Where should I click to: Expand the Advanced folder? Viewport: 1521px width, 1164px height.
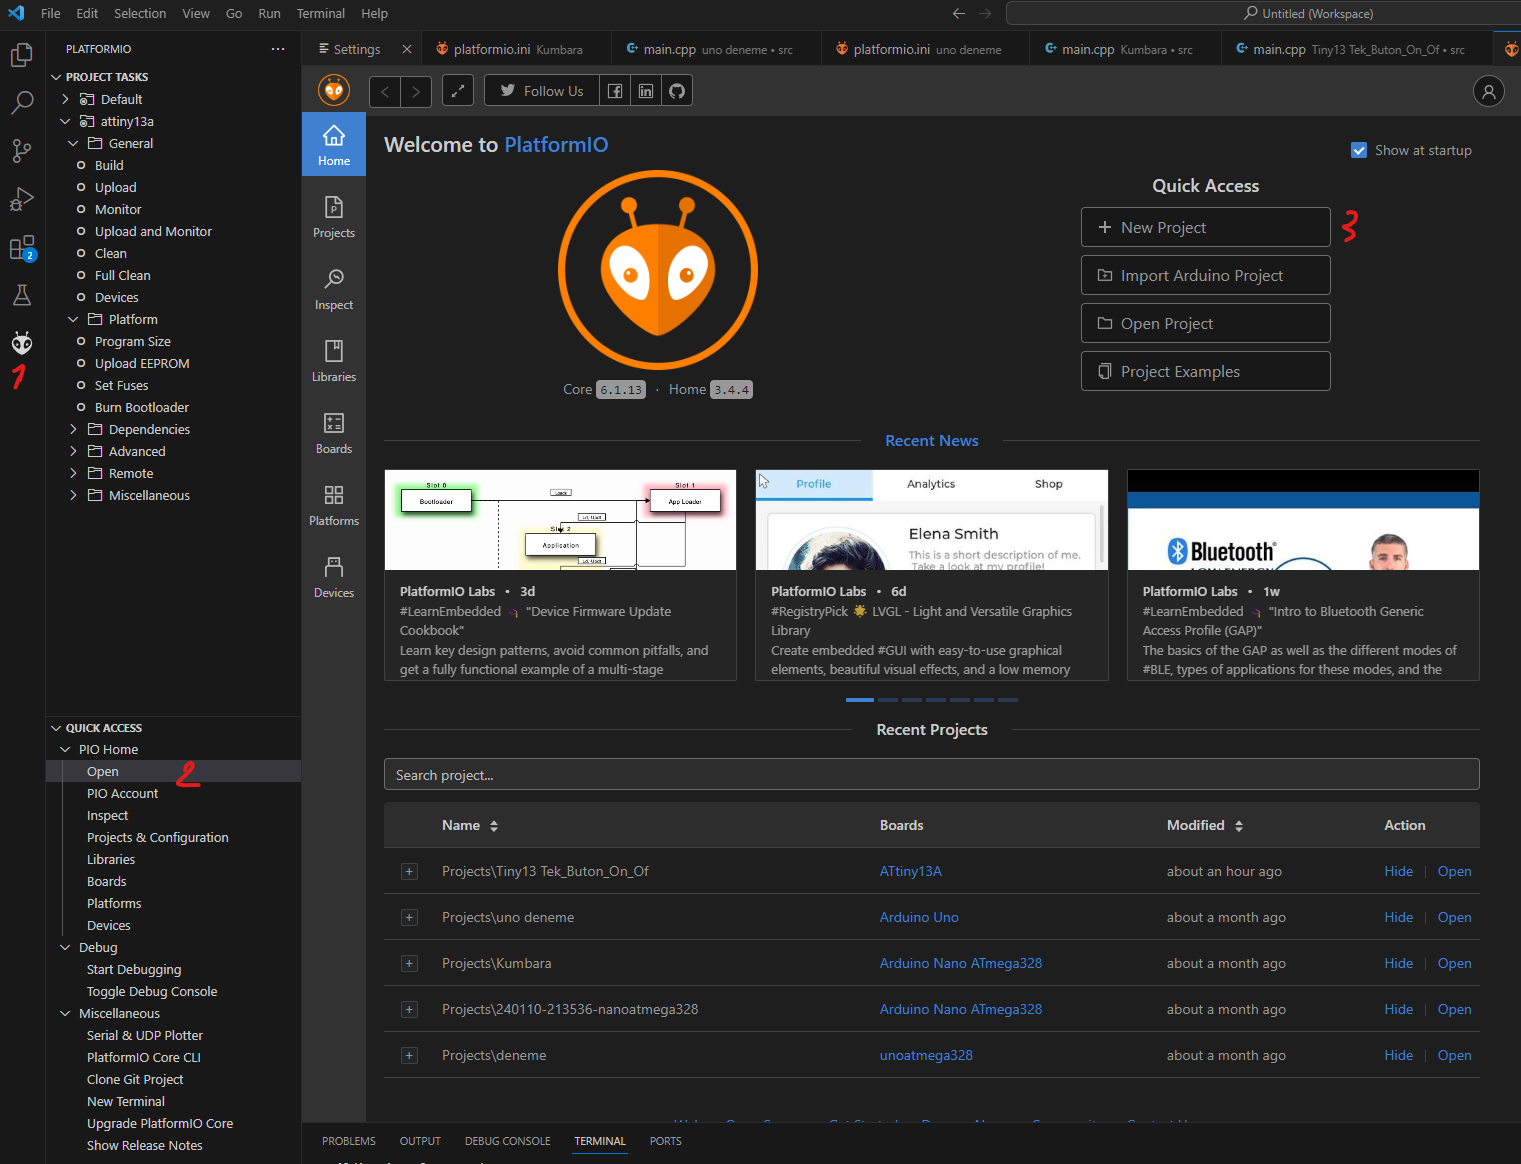(73, 451)
